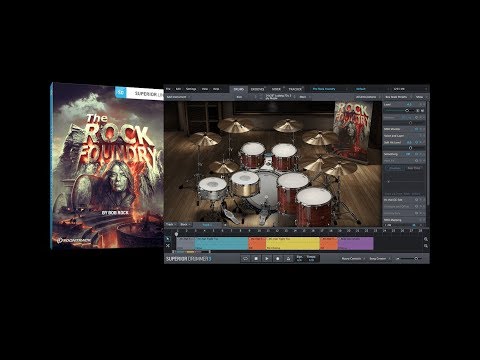Toggle the MIDI Monitor power button
This screenshot has height=360, width=480.
[417, 129]
